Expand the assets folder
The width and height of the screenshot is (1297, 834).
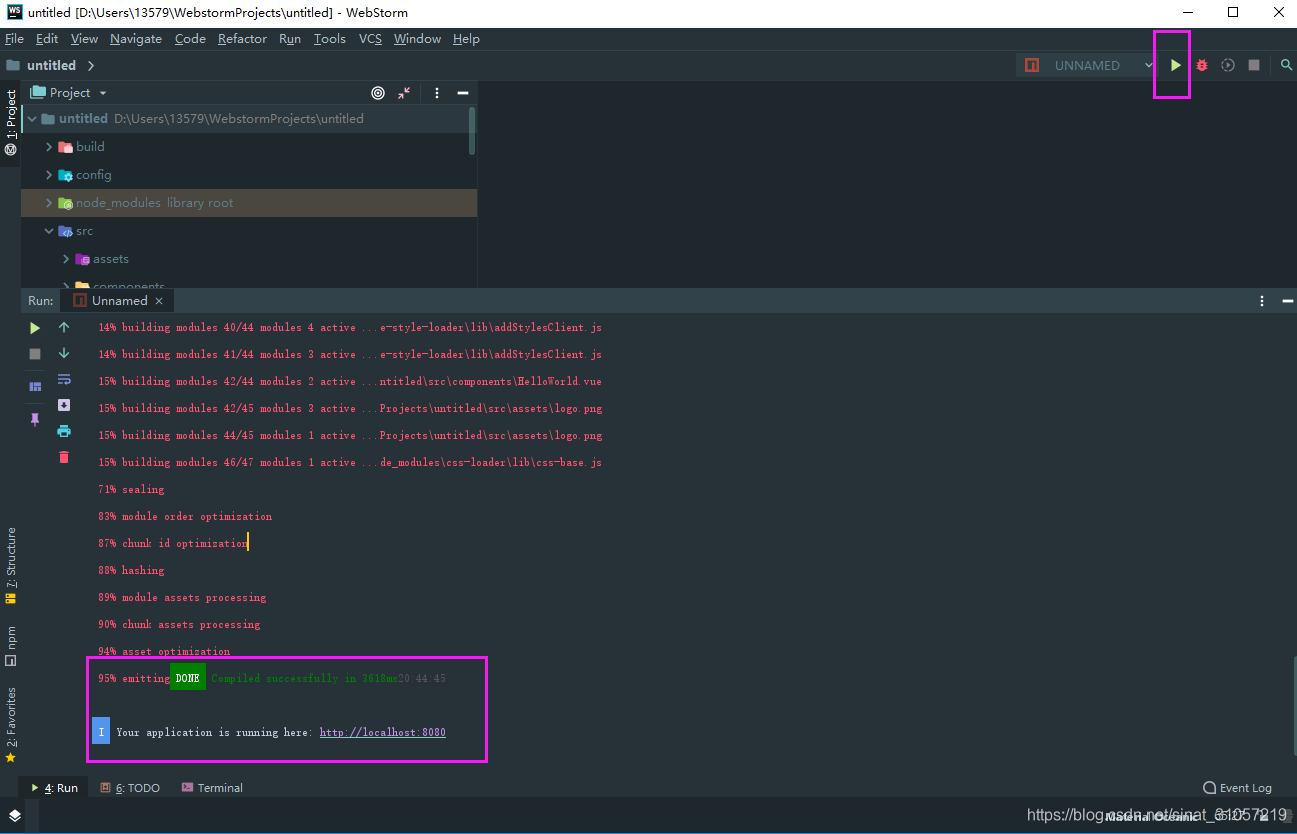click(x=66, y=259)
